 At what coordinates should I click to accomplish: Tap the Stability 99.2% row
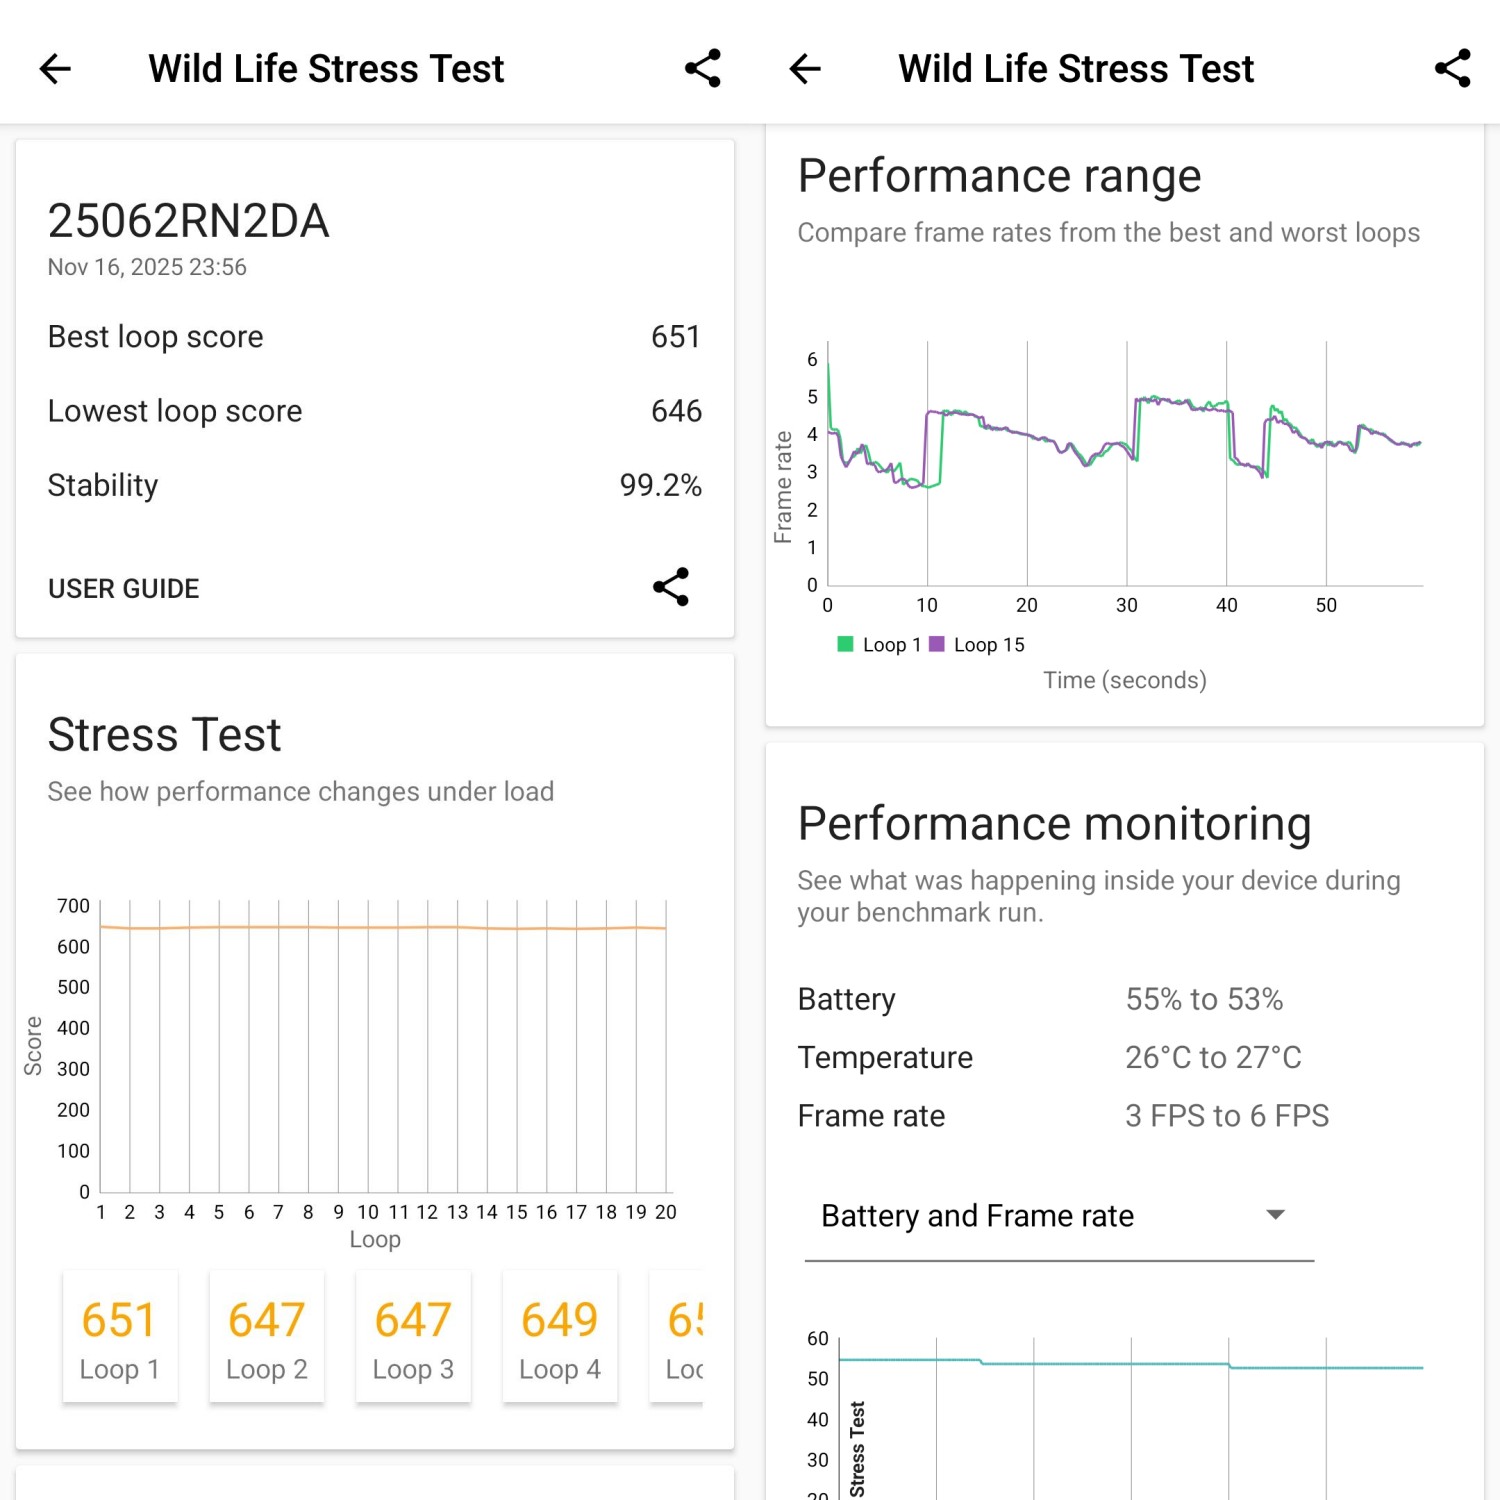374,485
